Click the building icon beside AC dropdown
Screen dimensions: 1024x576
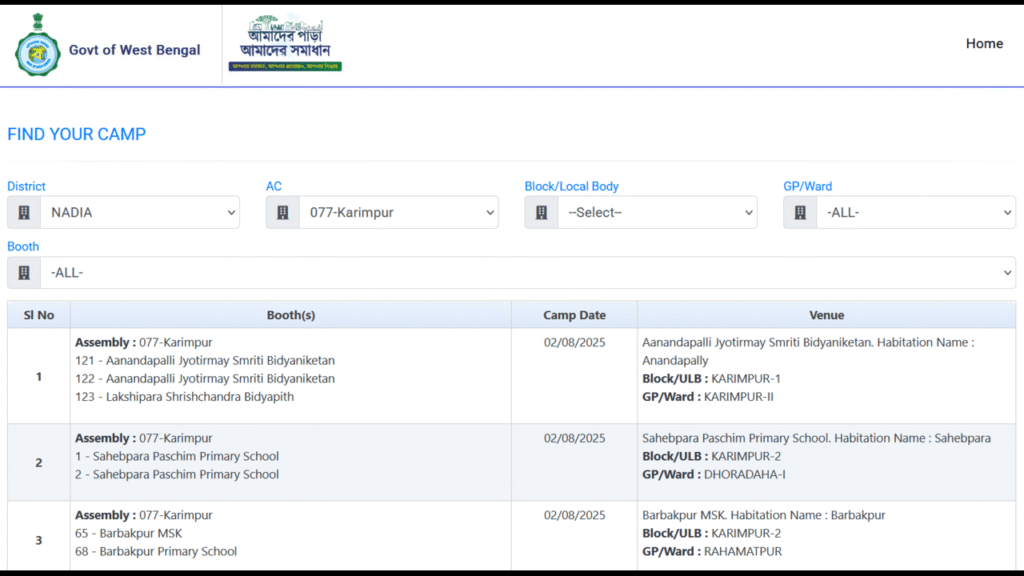283,212
